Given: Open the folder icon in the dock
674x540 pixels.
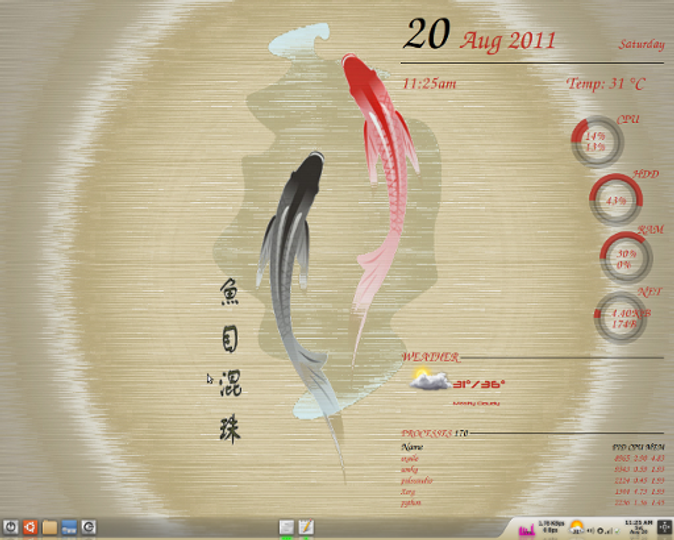Looking at the screenshot, I should [x=49, y=527].
